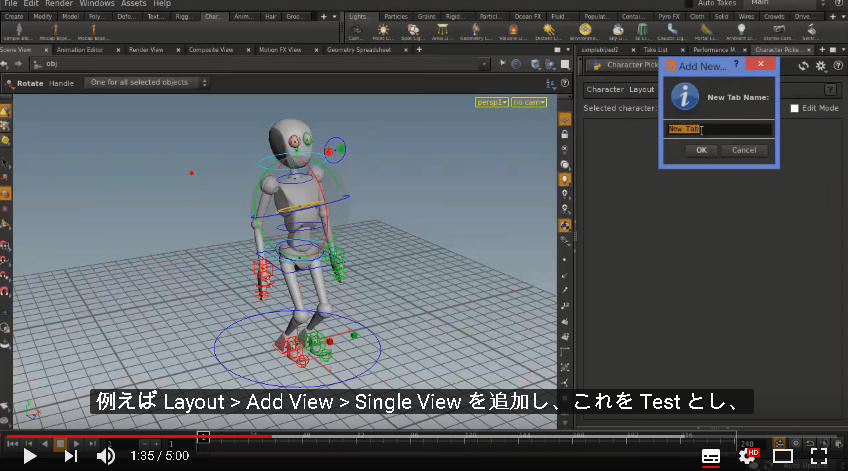
Task: Add a new pane tab beside Geometry Spreadsheet
Action: click(419, 50)
